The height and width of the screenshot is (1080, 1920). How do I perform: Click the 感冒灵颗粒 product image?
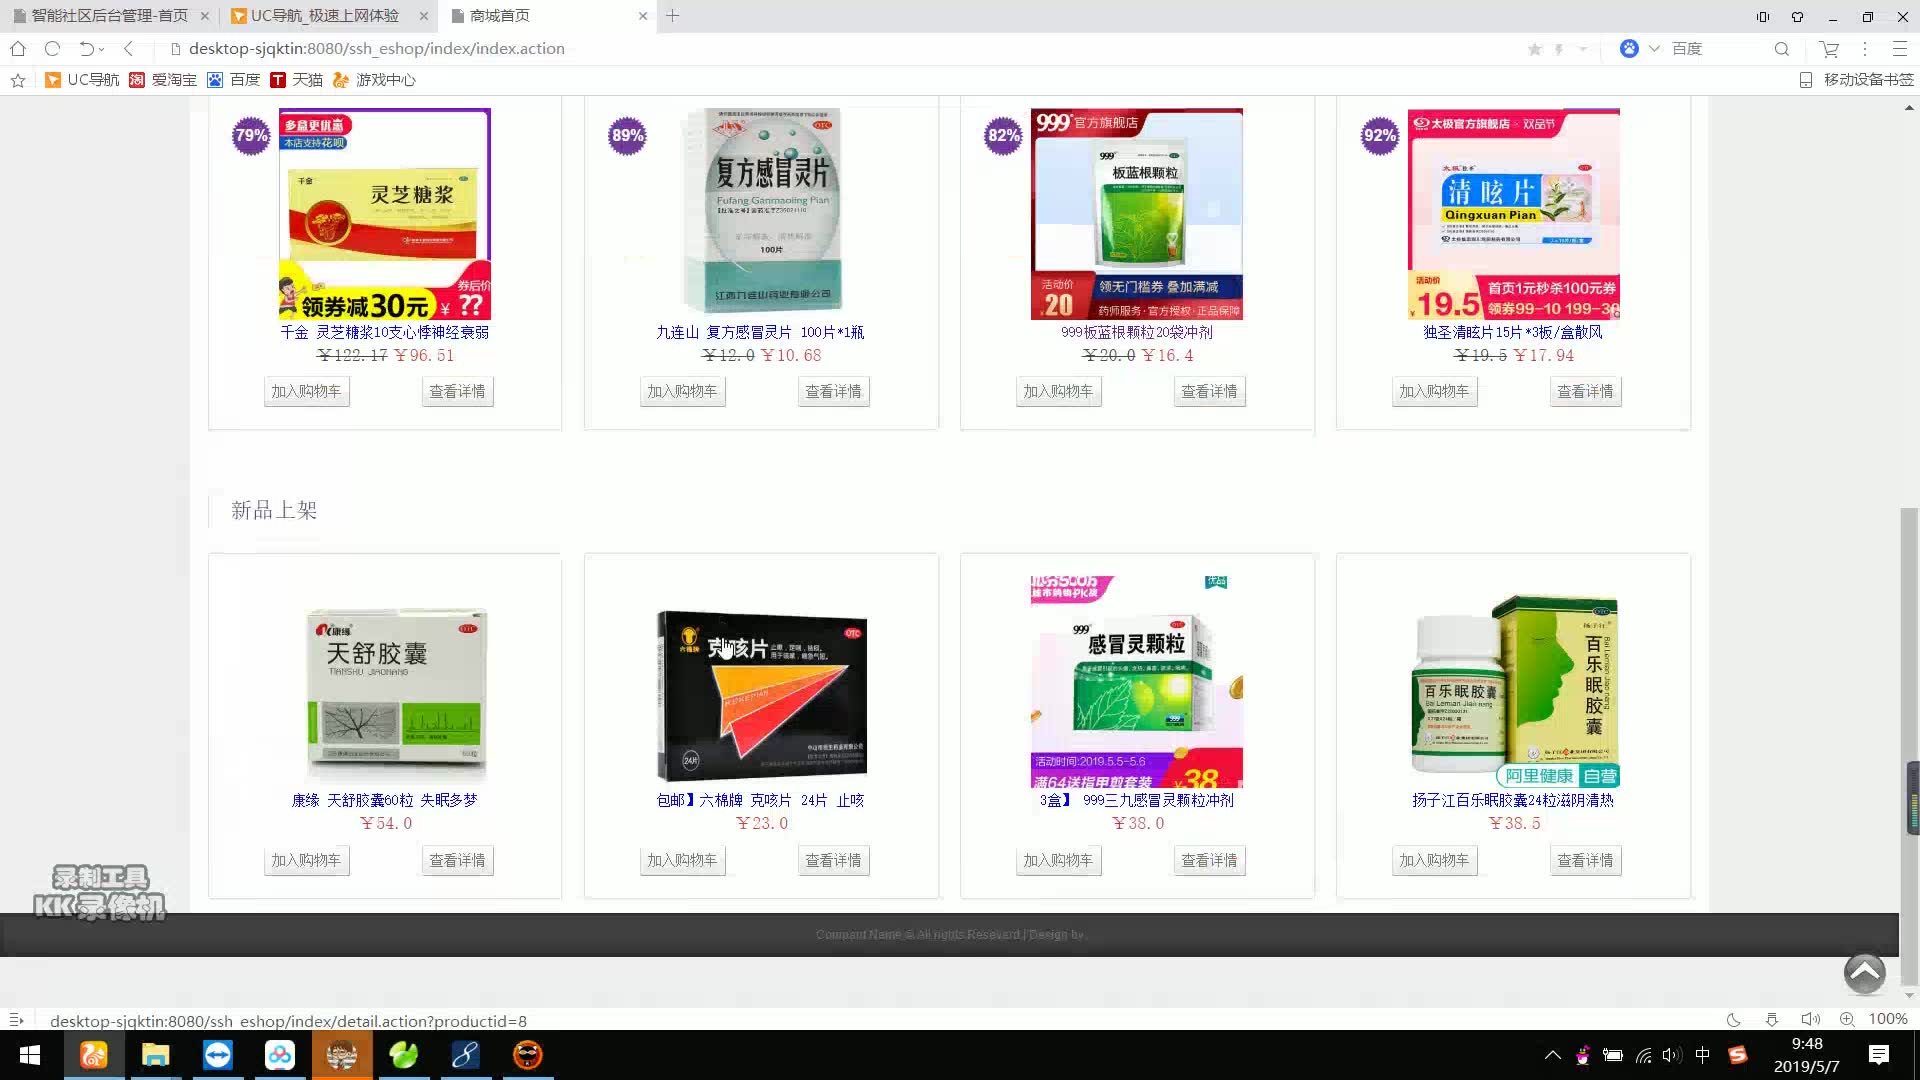pyautogui.click(x=1137, y=682)
